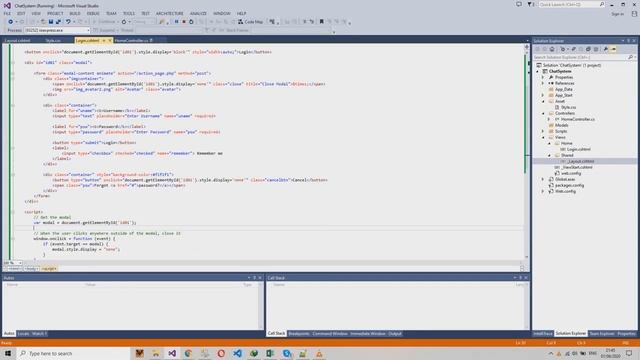Switch to the Team Explorer tab

(602, 334)
